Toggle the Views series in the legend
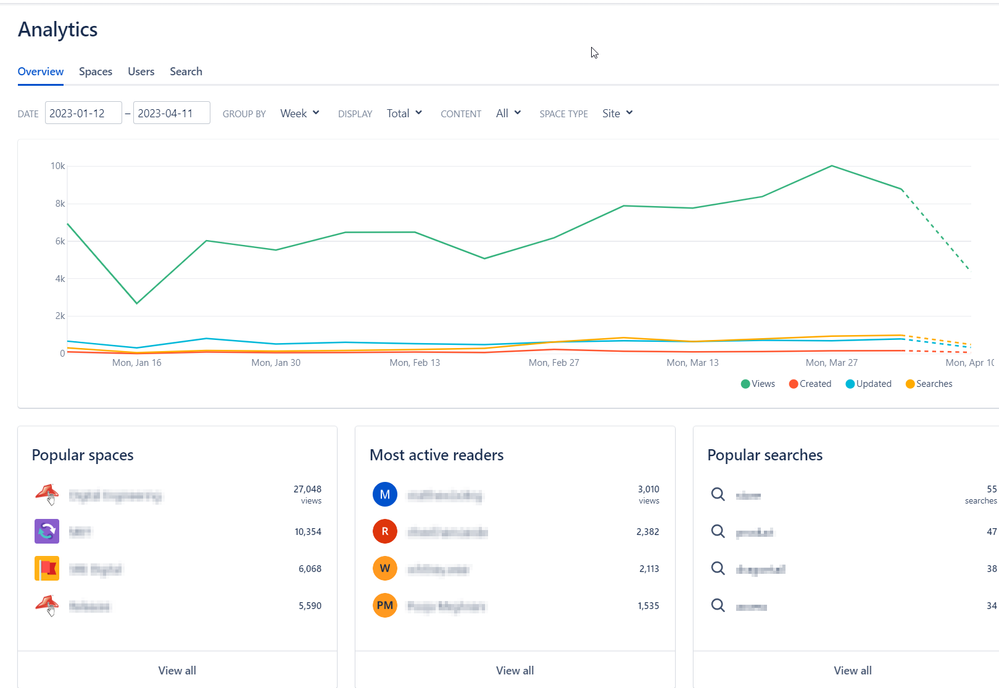 [758, 383]
